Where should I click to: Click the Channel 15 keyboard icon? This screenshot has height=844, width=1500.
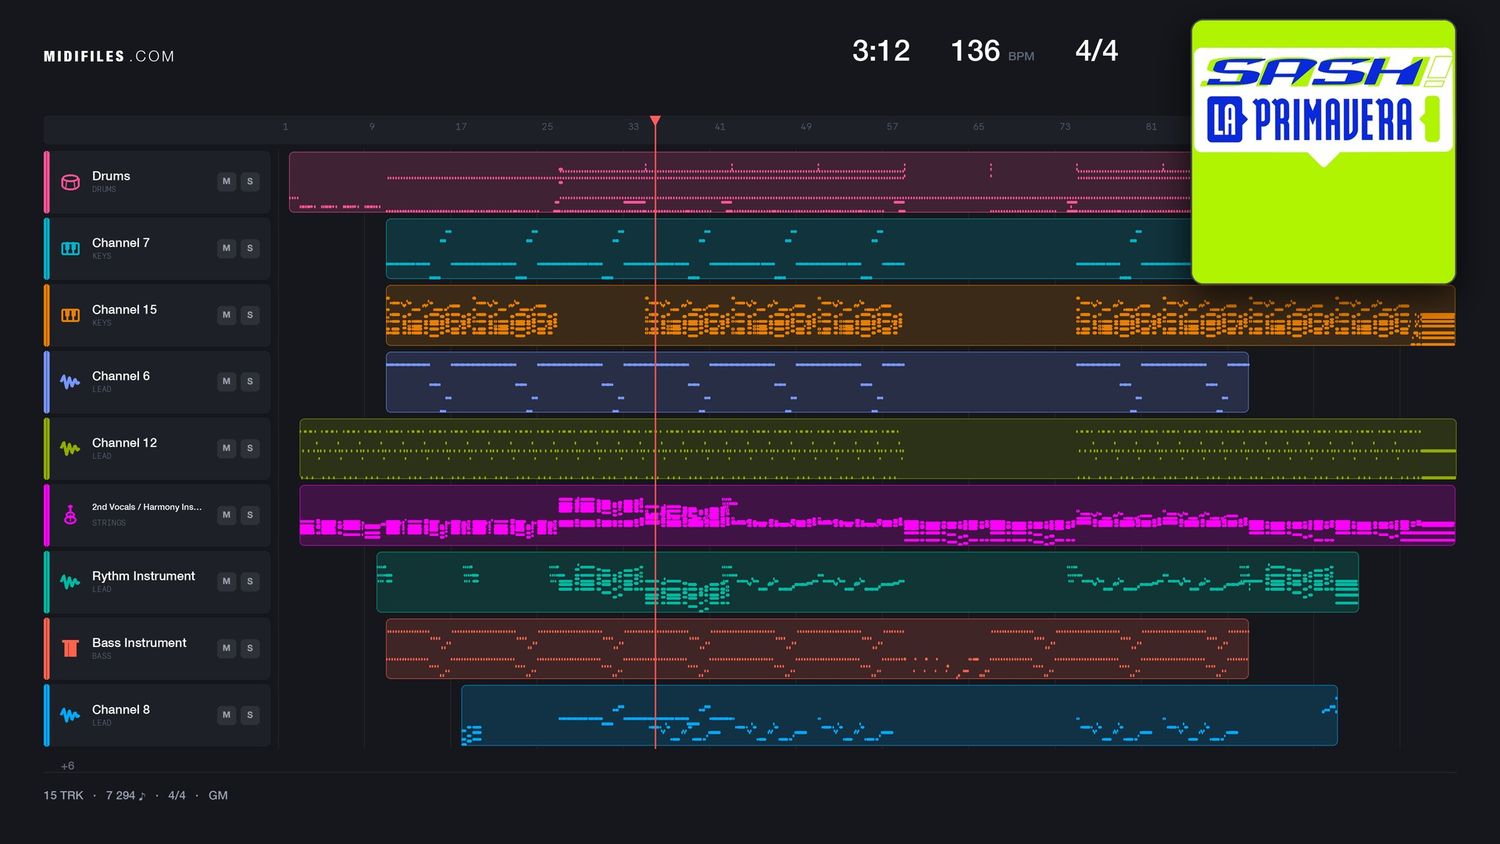click(70, 315)
